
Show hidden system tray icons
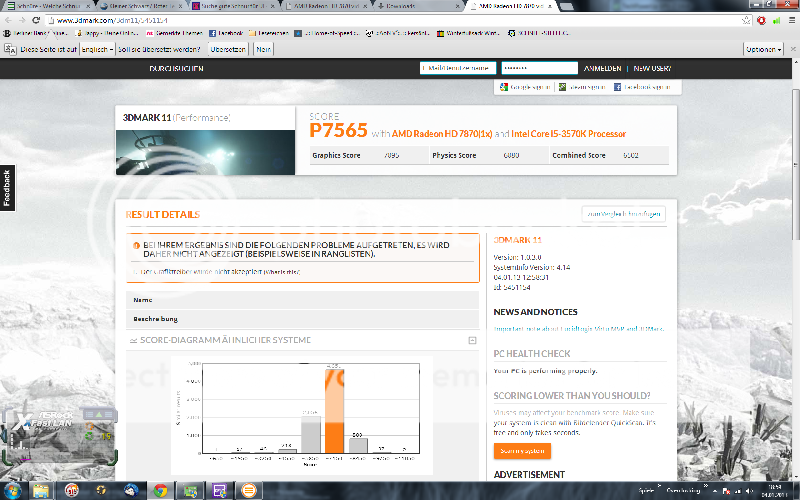tap(715, 491)
